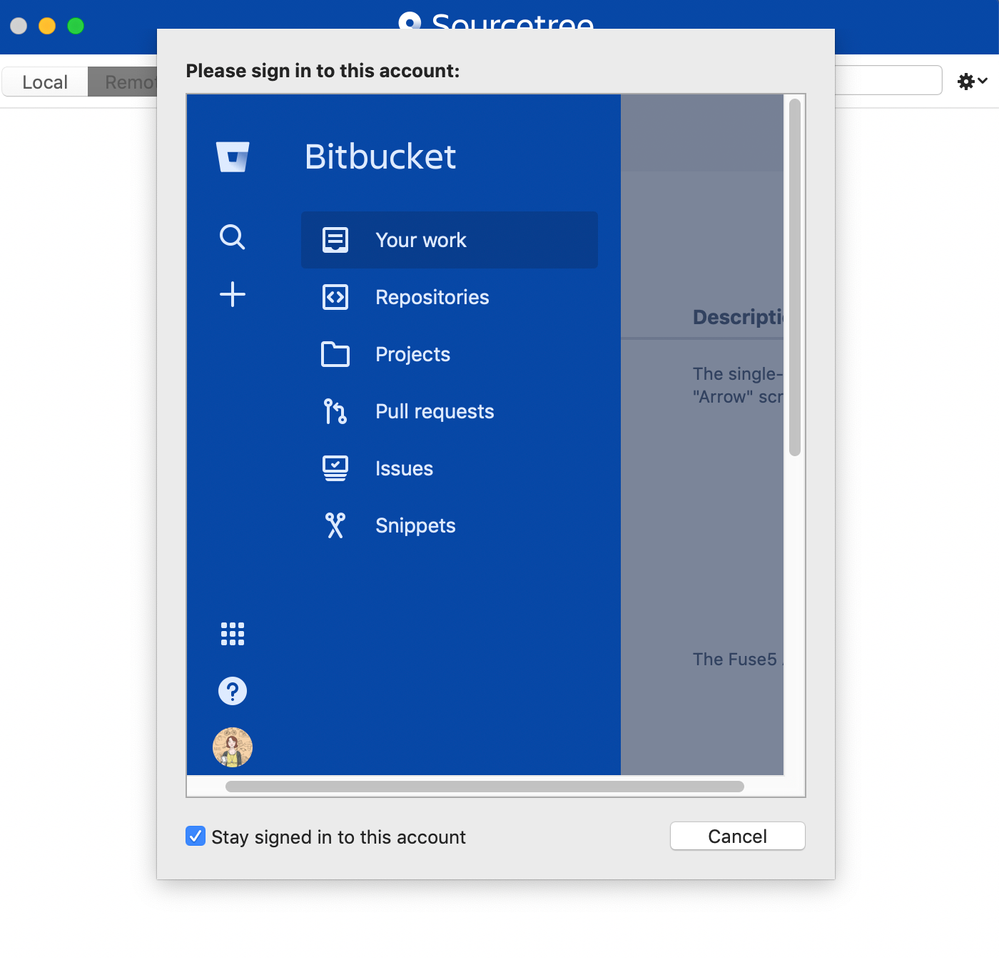This screenshot has height=958, width=999.
Task: Click the horizontal scrollbar in web view
Action: (x=485, y=787)
